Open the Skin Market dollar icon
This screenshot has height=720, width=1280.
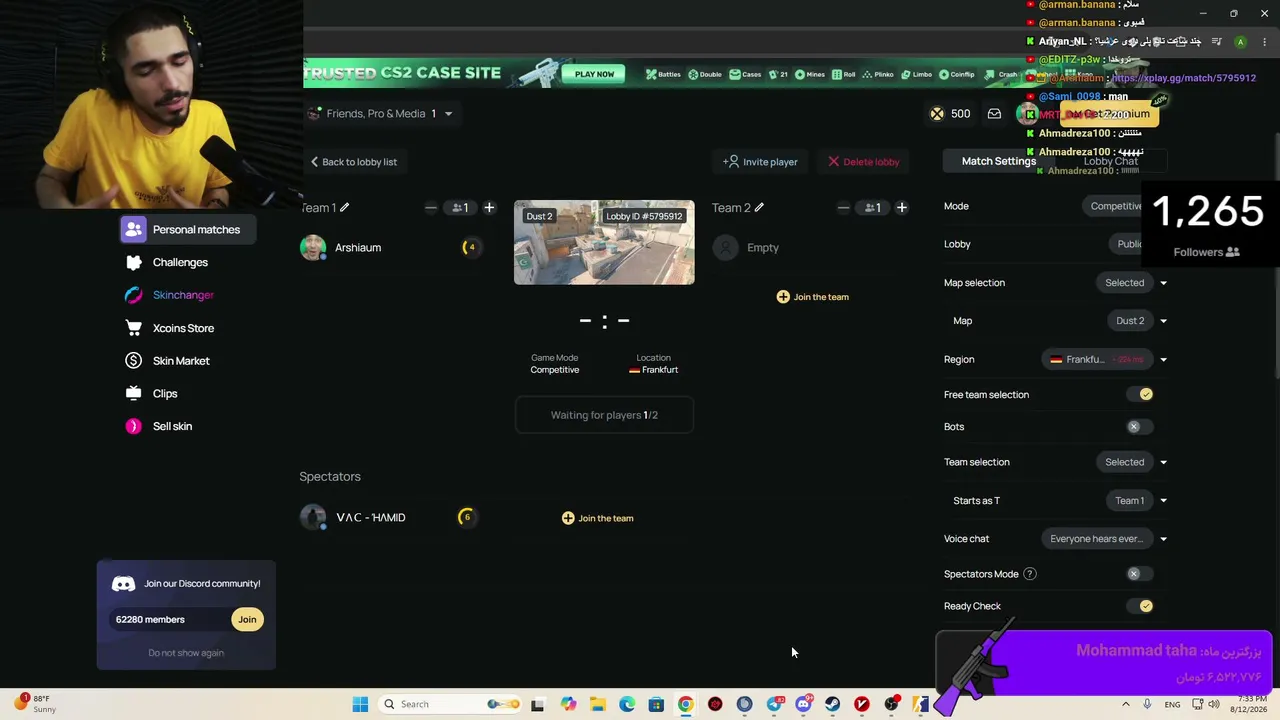(x=133, y=361)
